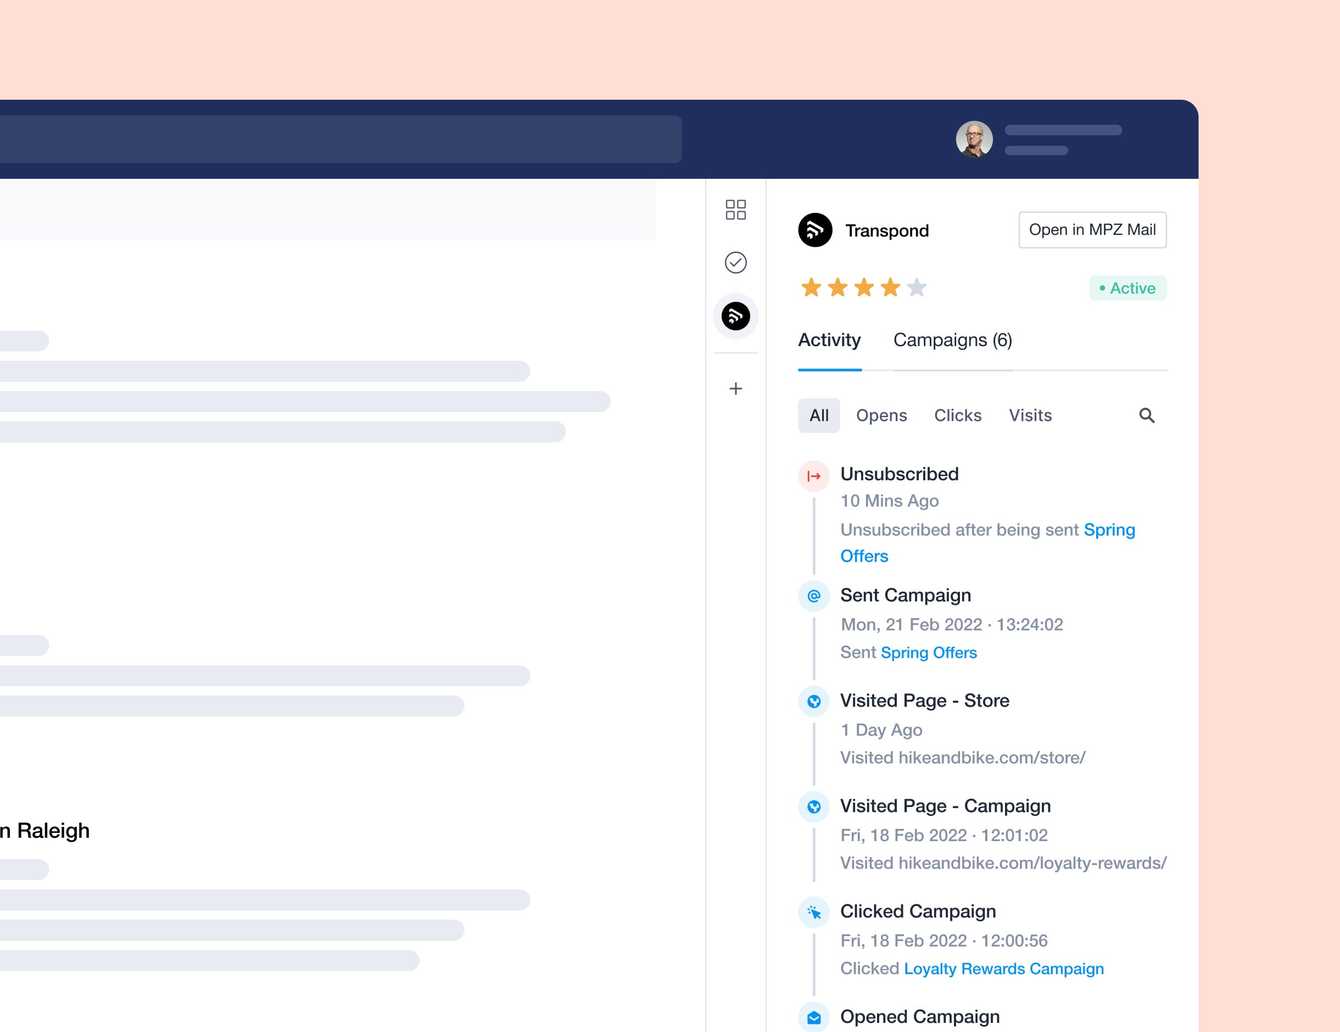Add new app with plus icon
The width and height of the screenshot is (1340, 1032).
[x=736, y=388]
